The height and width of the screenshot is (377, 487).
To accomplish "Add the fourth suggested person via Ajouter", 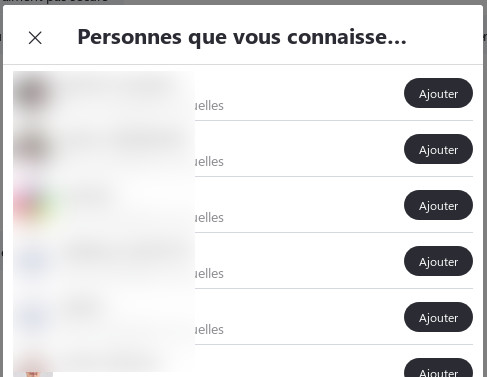I will click(x=438, y=261).
